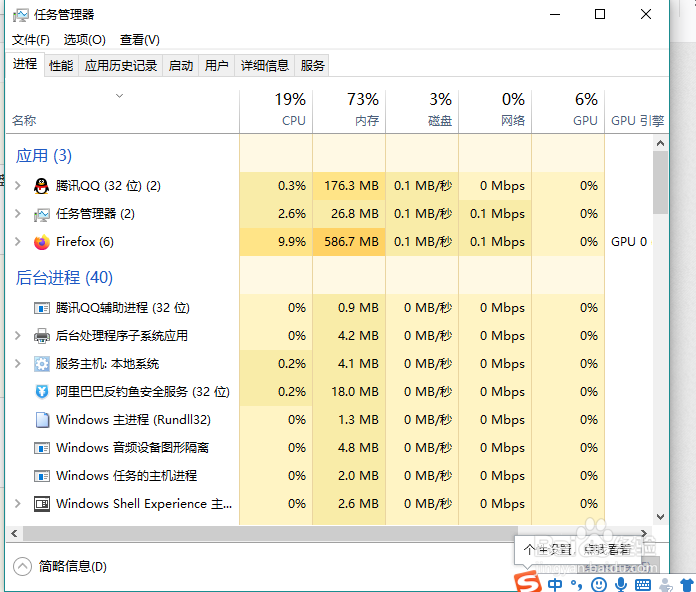Viewport: 696px width, 592px height.
Task: Click the Task Manager title bar icon
Action: click(20, 15)
